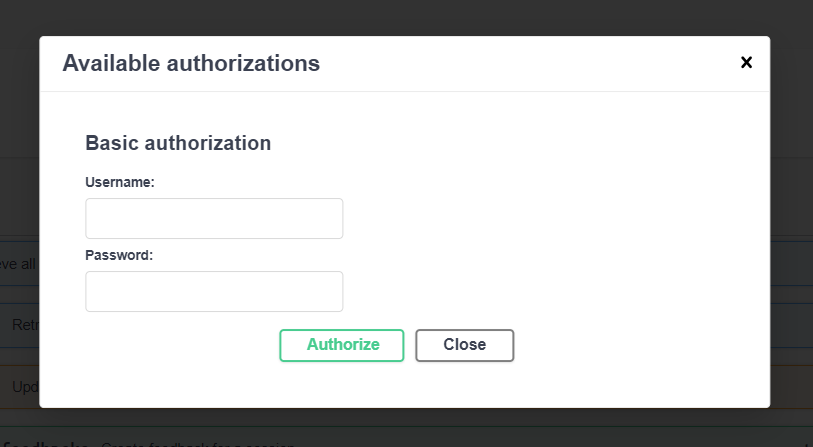Image resolution: width=813 pixels, height=447 pixels.
Task: Focus the Password input field
Action: (x=214, y=291)
